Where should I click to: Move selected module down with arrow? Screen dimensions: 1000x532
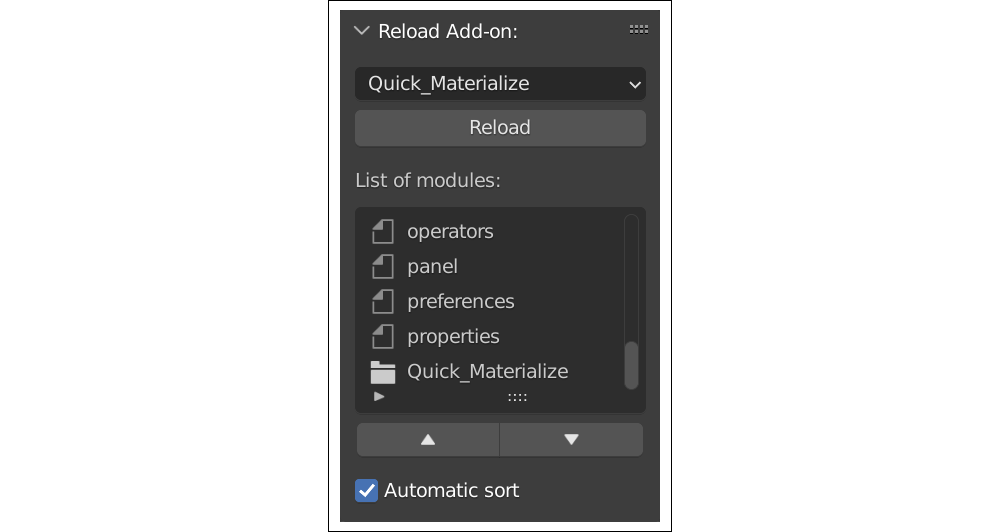571,439
